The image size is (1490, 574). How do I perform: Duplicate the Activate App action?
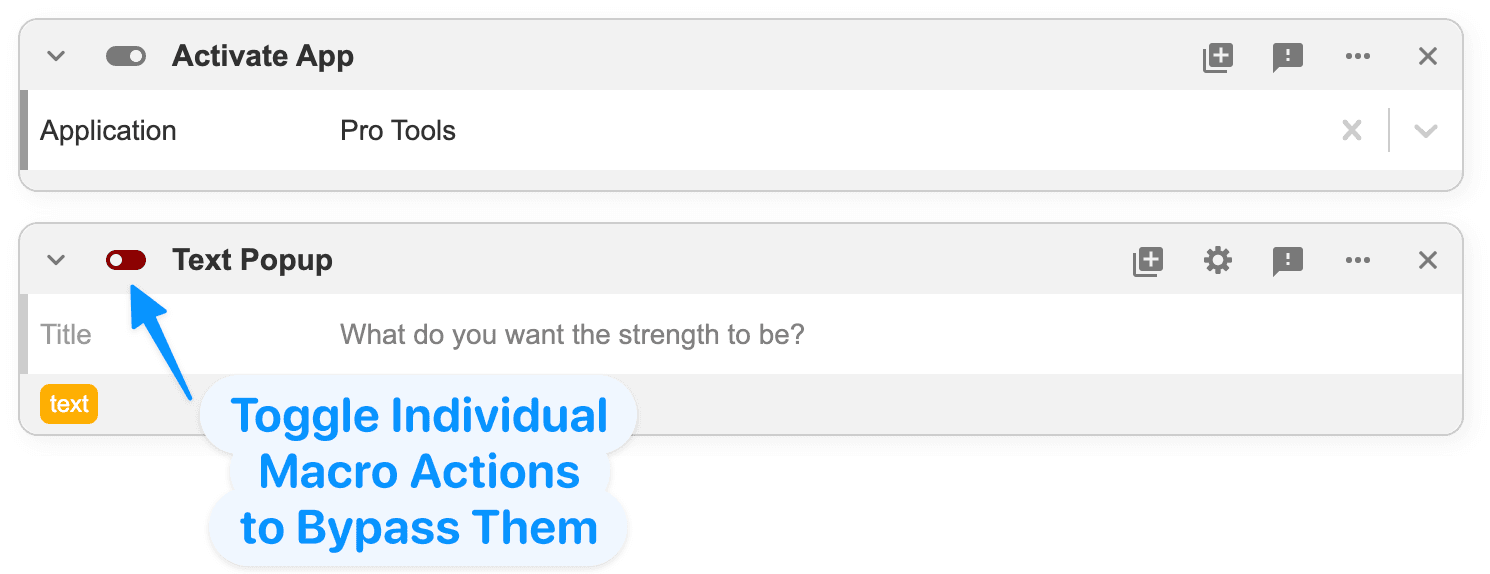[x=1217, y=57]
